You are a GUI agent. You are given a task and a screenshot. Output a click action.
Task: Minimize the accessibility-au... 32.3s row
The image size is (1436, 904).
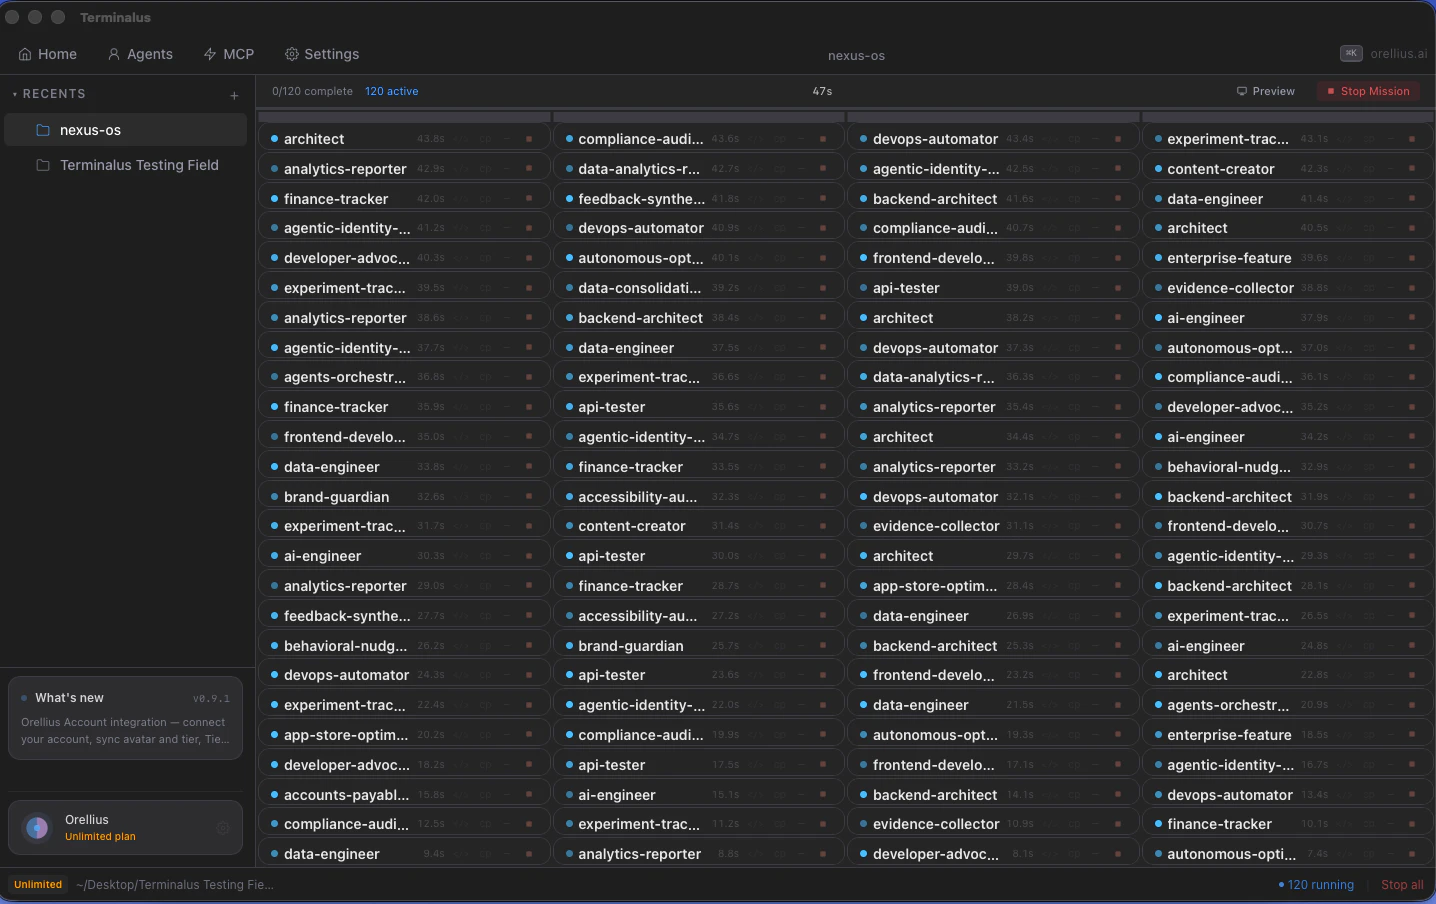tap(801, 496)
